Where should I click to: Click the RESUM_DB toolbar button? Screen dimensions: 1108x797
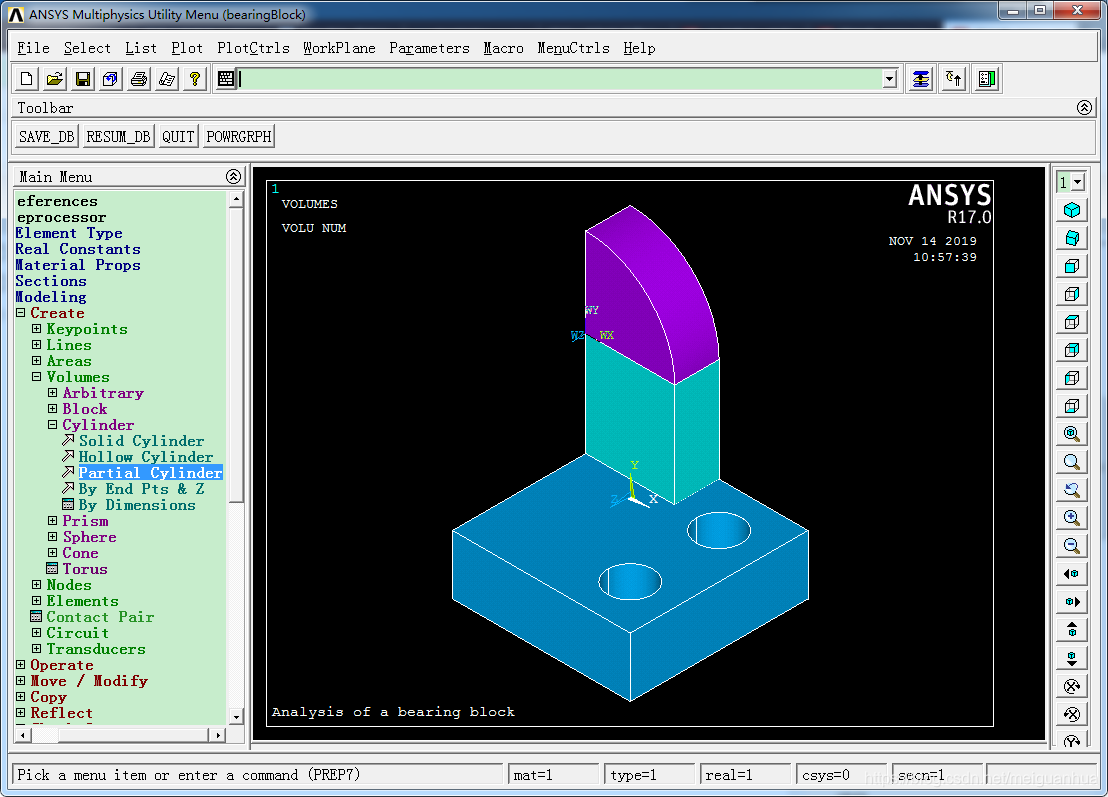118,136
